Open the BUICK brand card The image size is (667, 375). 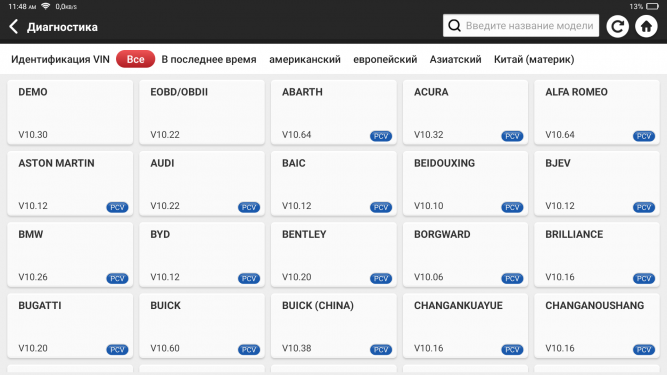202,326
